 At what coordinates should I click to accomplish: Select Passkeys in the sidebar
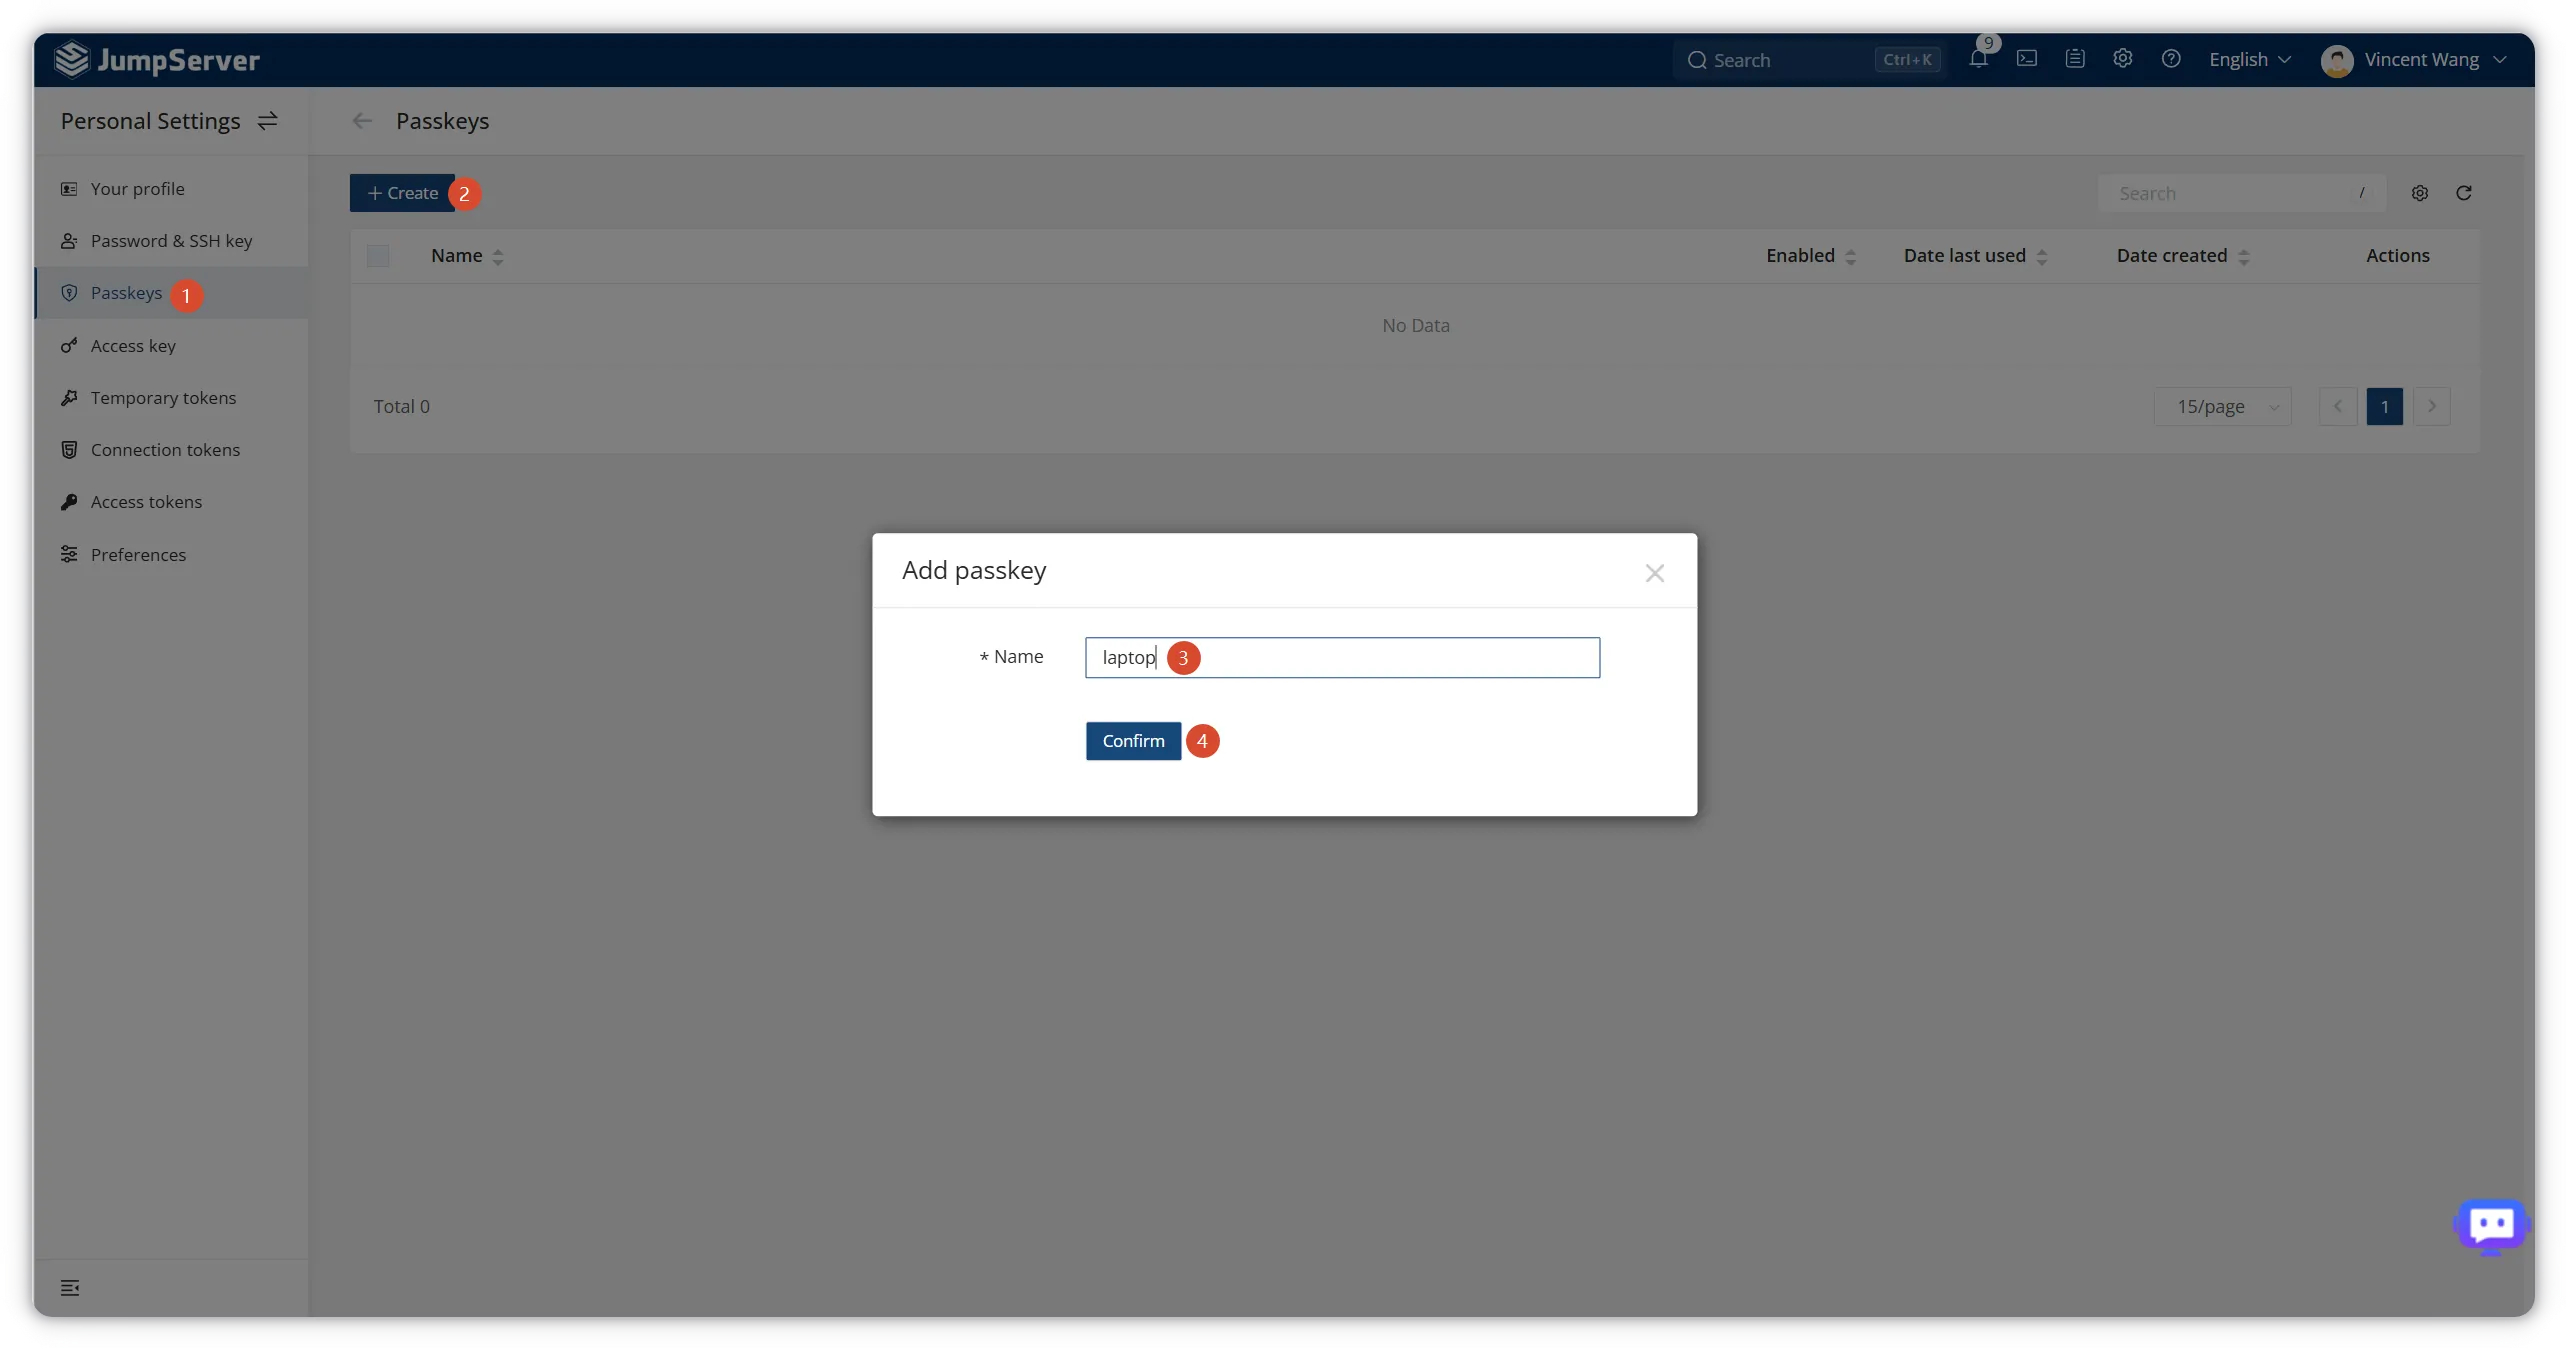click(171, 293)
